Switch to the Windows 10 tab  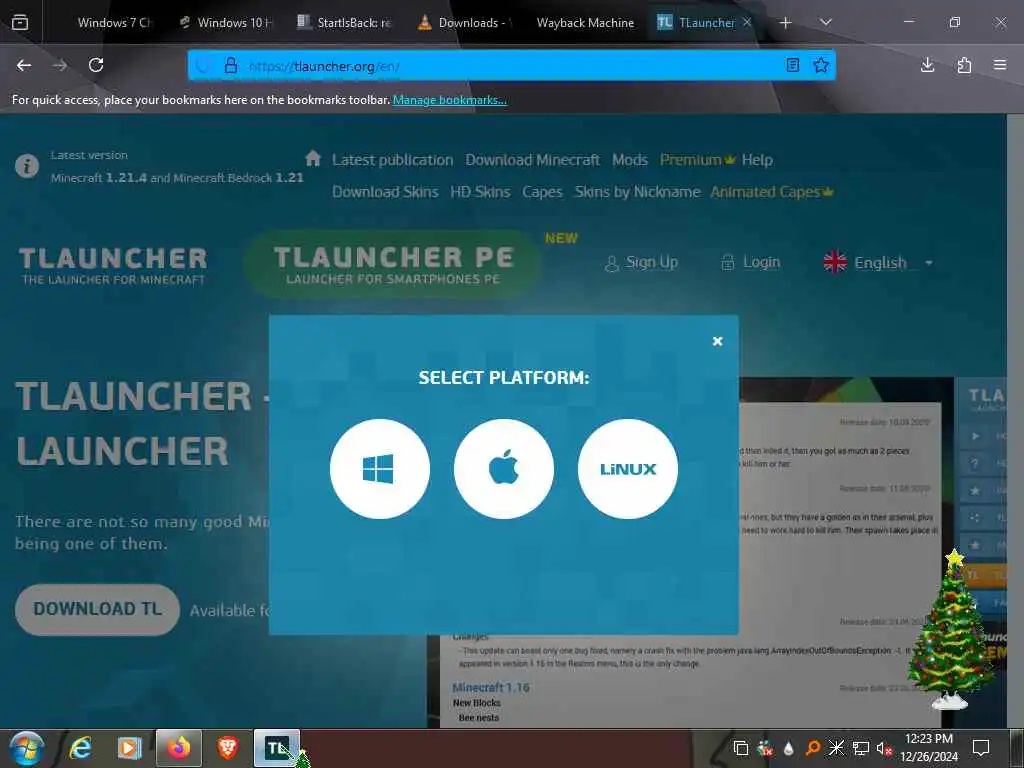click(x=227, y=23)
